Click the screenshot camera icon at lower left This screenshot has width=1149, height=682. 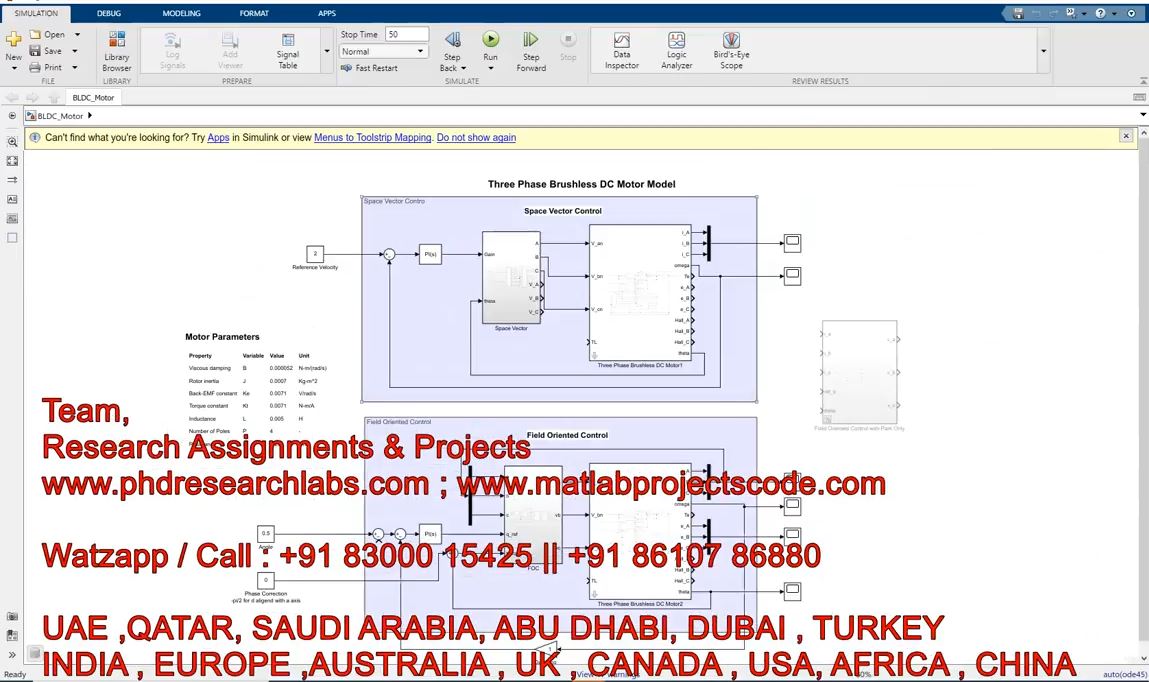pos(12,617)
